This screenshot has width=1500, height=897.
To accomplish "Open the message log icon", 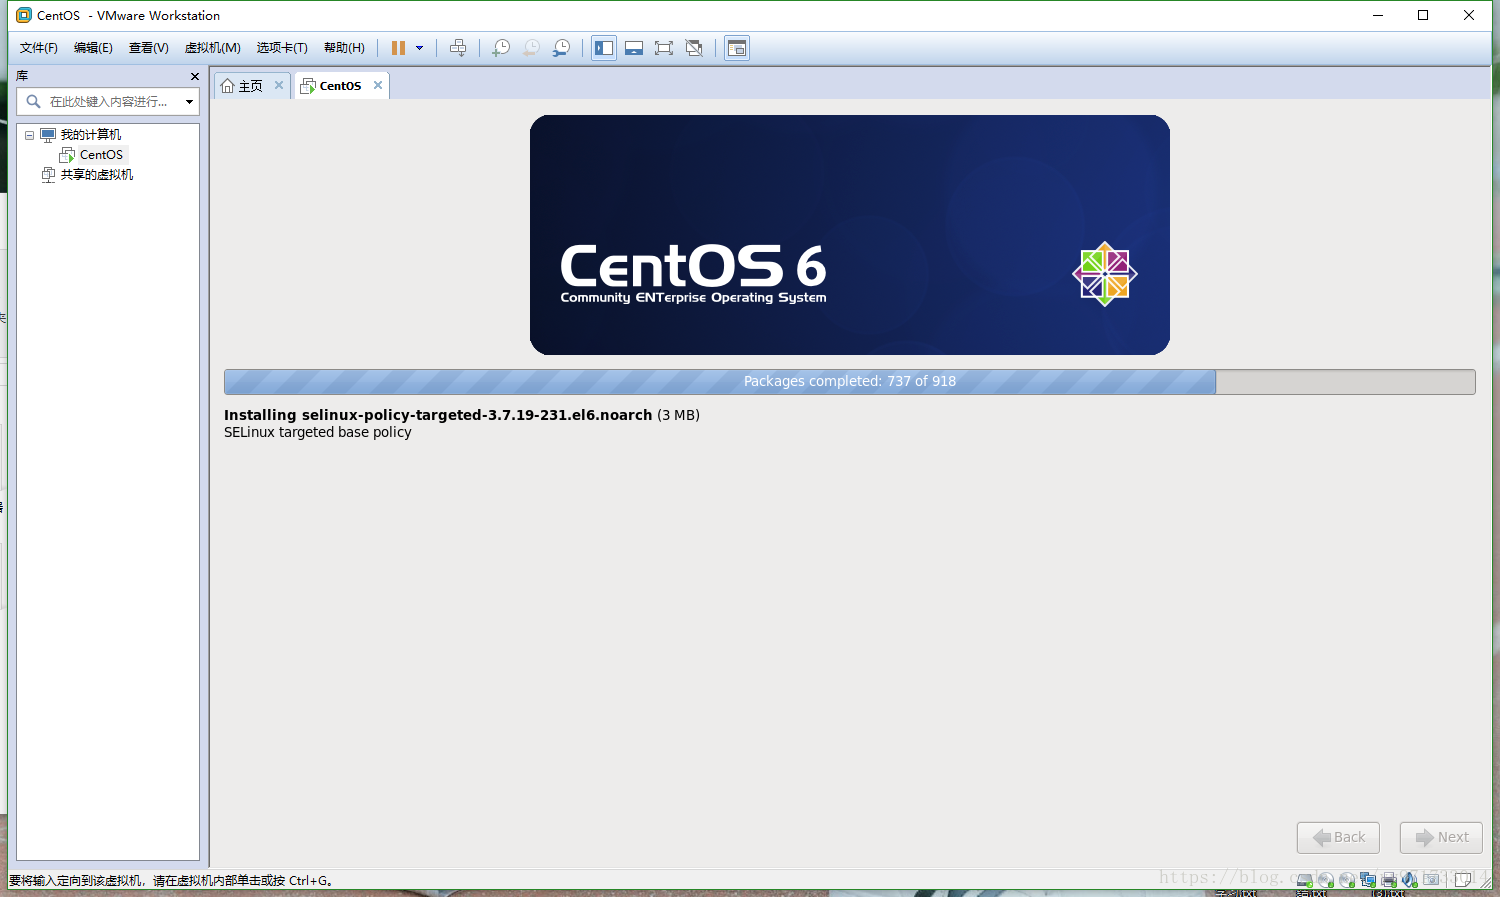I will point(1463,880).
